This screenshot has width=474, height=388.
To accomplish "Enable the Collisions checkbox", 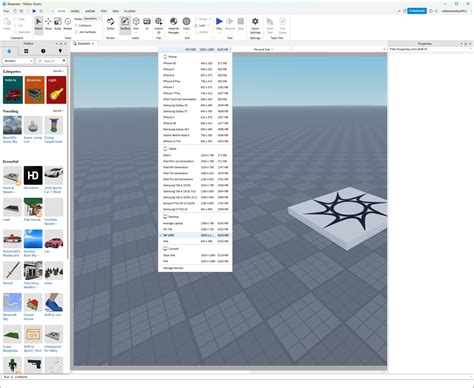I will coord(76,25).
